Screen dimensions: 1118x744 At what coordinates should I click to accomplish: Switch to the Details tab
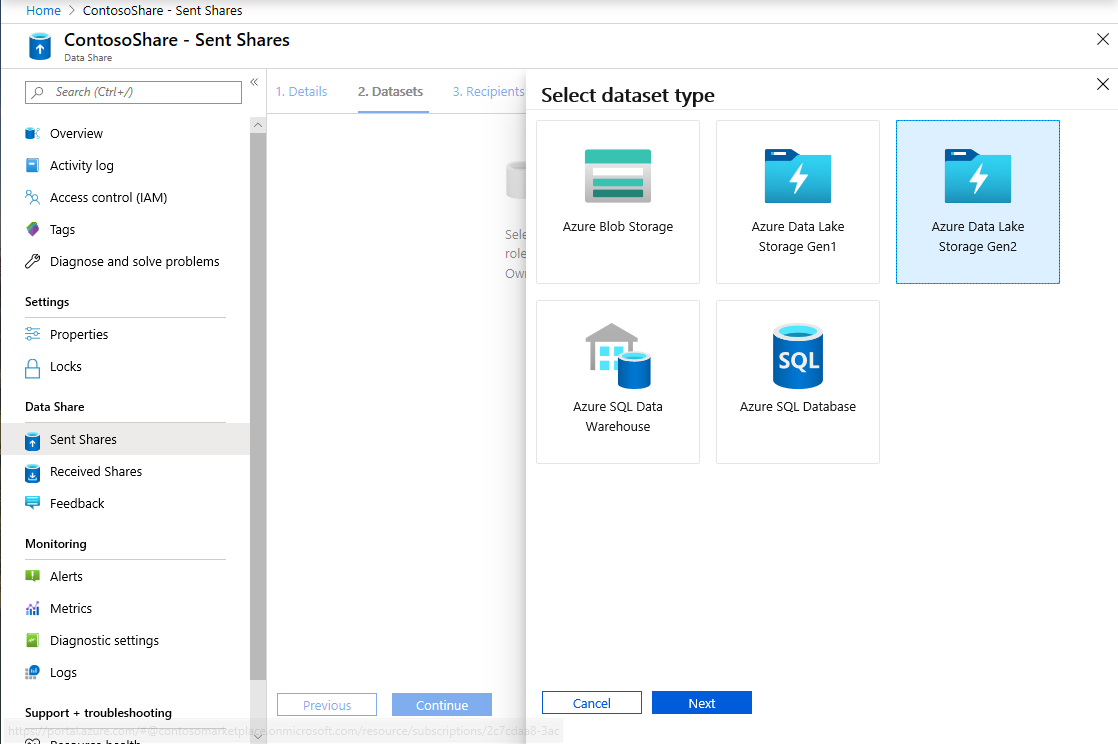pos(301,91)
